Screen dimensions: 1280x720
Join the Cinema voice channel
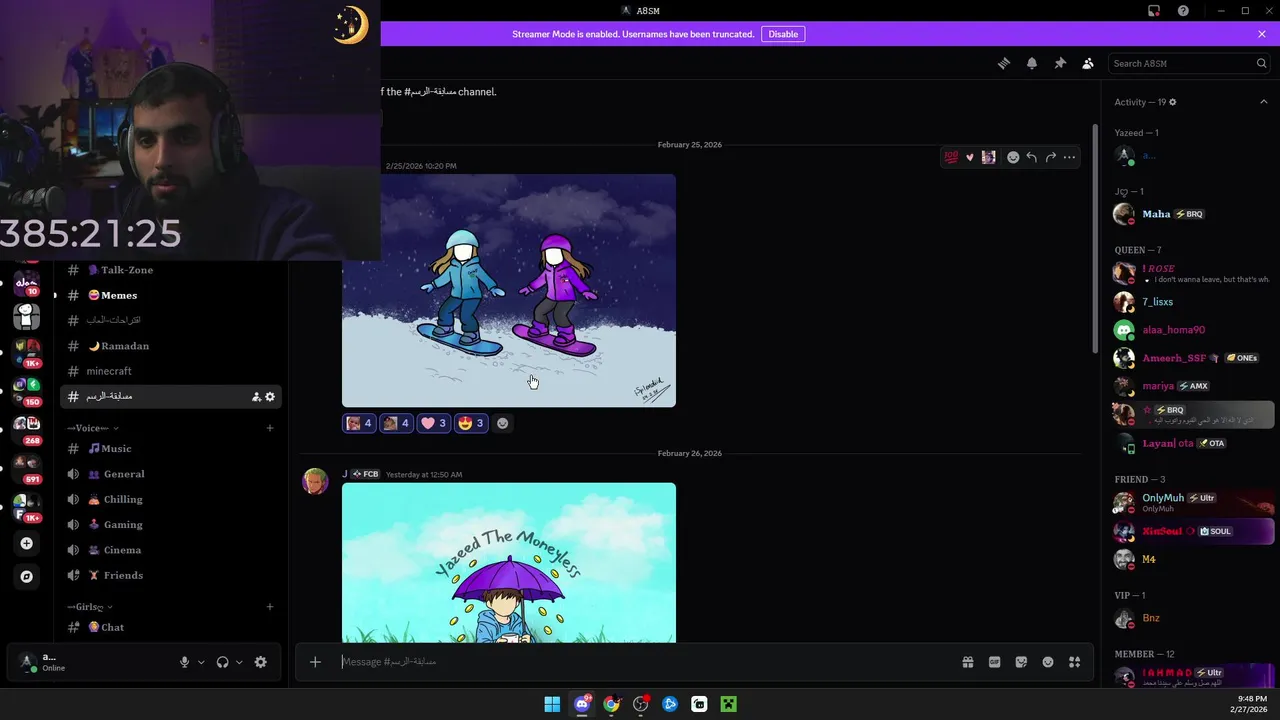pyautogui.click(x=170, y=550)
